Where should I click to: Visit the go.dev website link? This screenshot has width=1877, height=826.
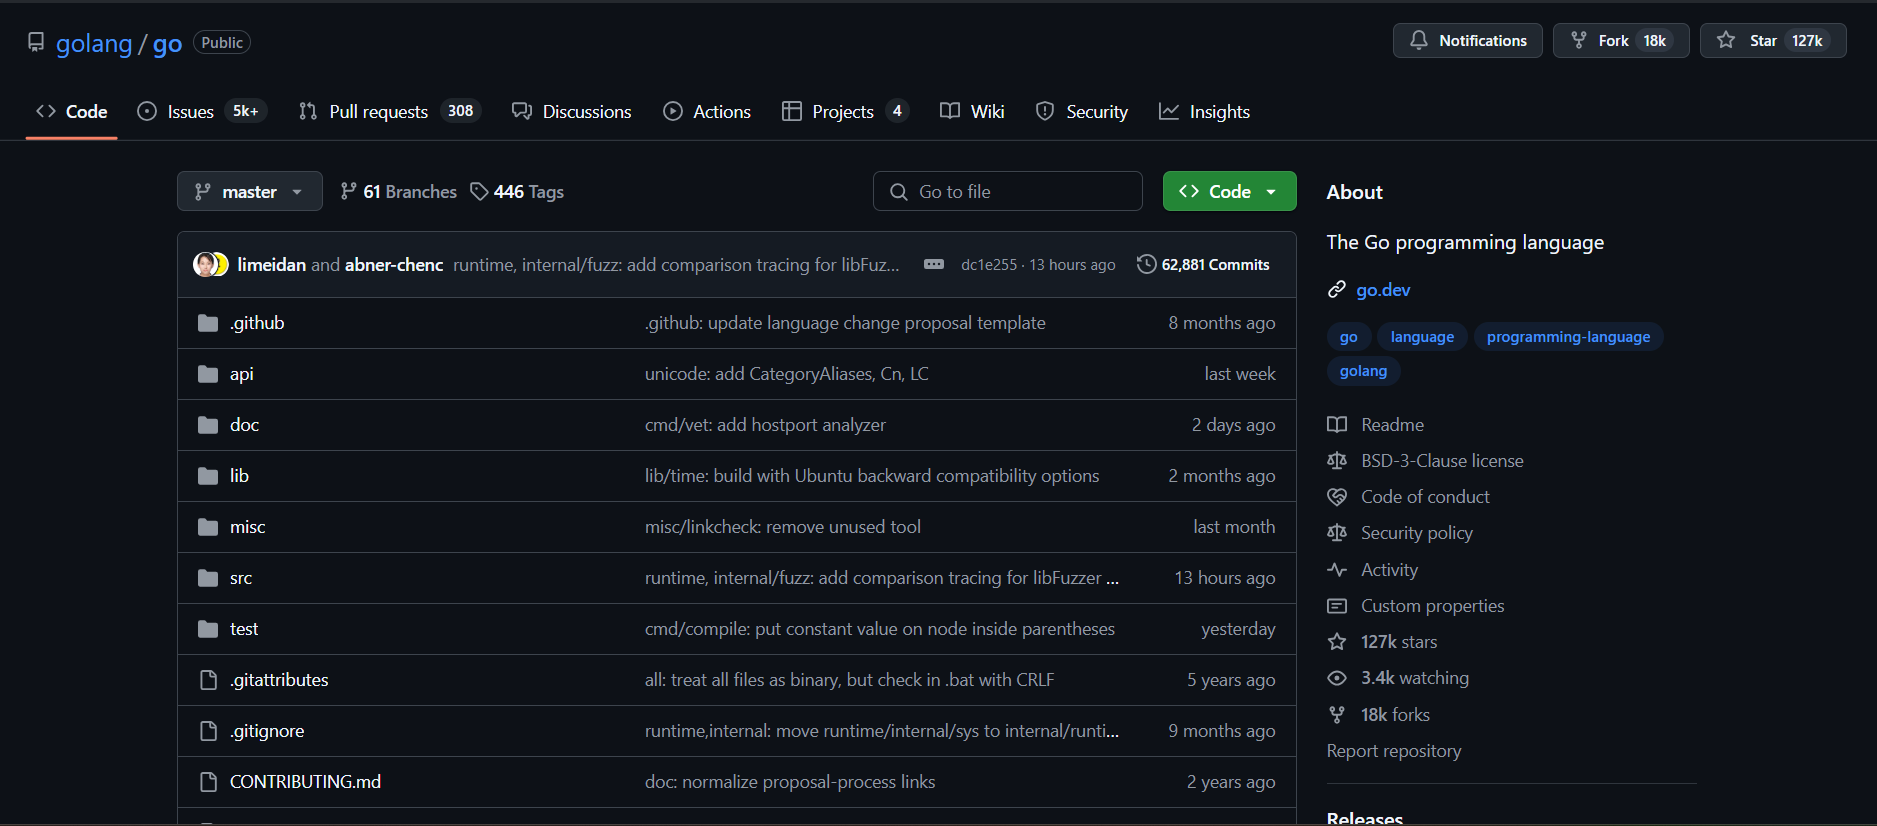click(x=1383, y=290)
